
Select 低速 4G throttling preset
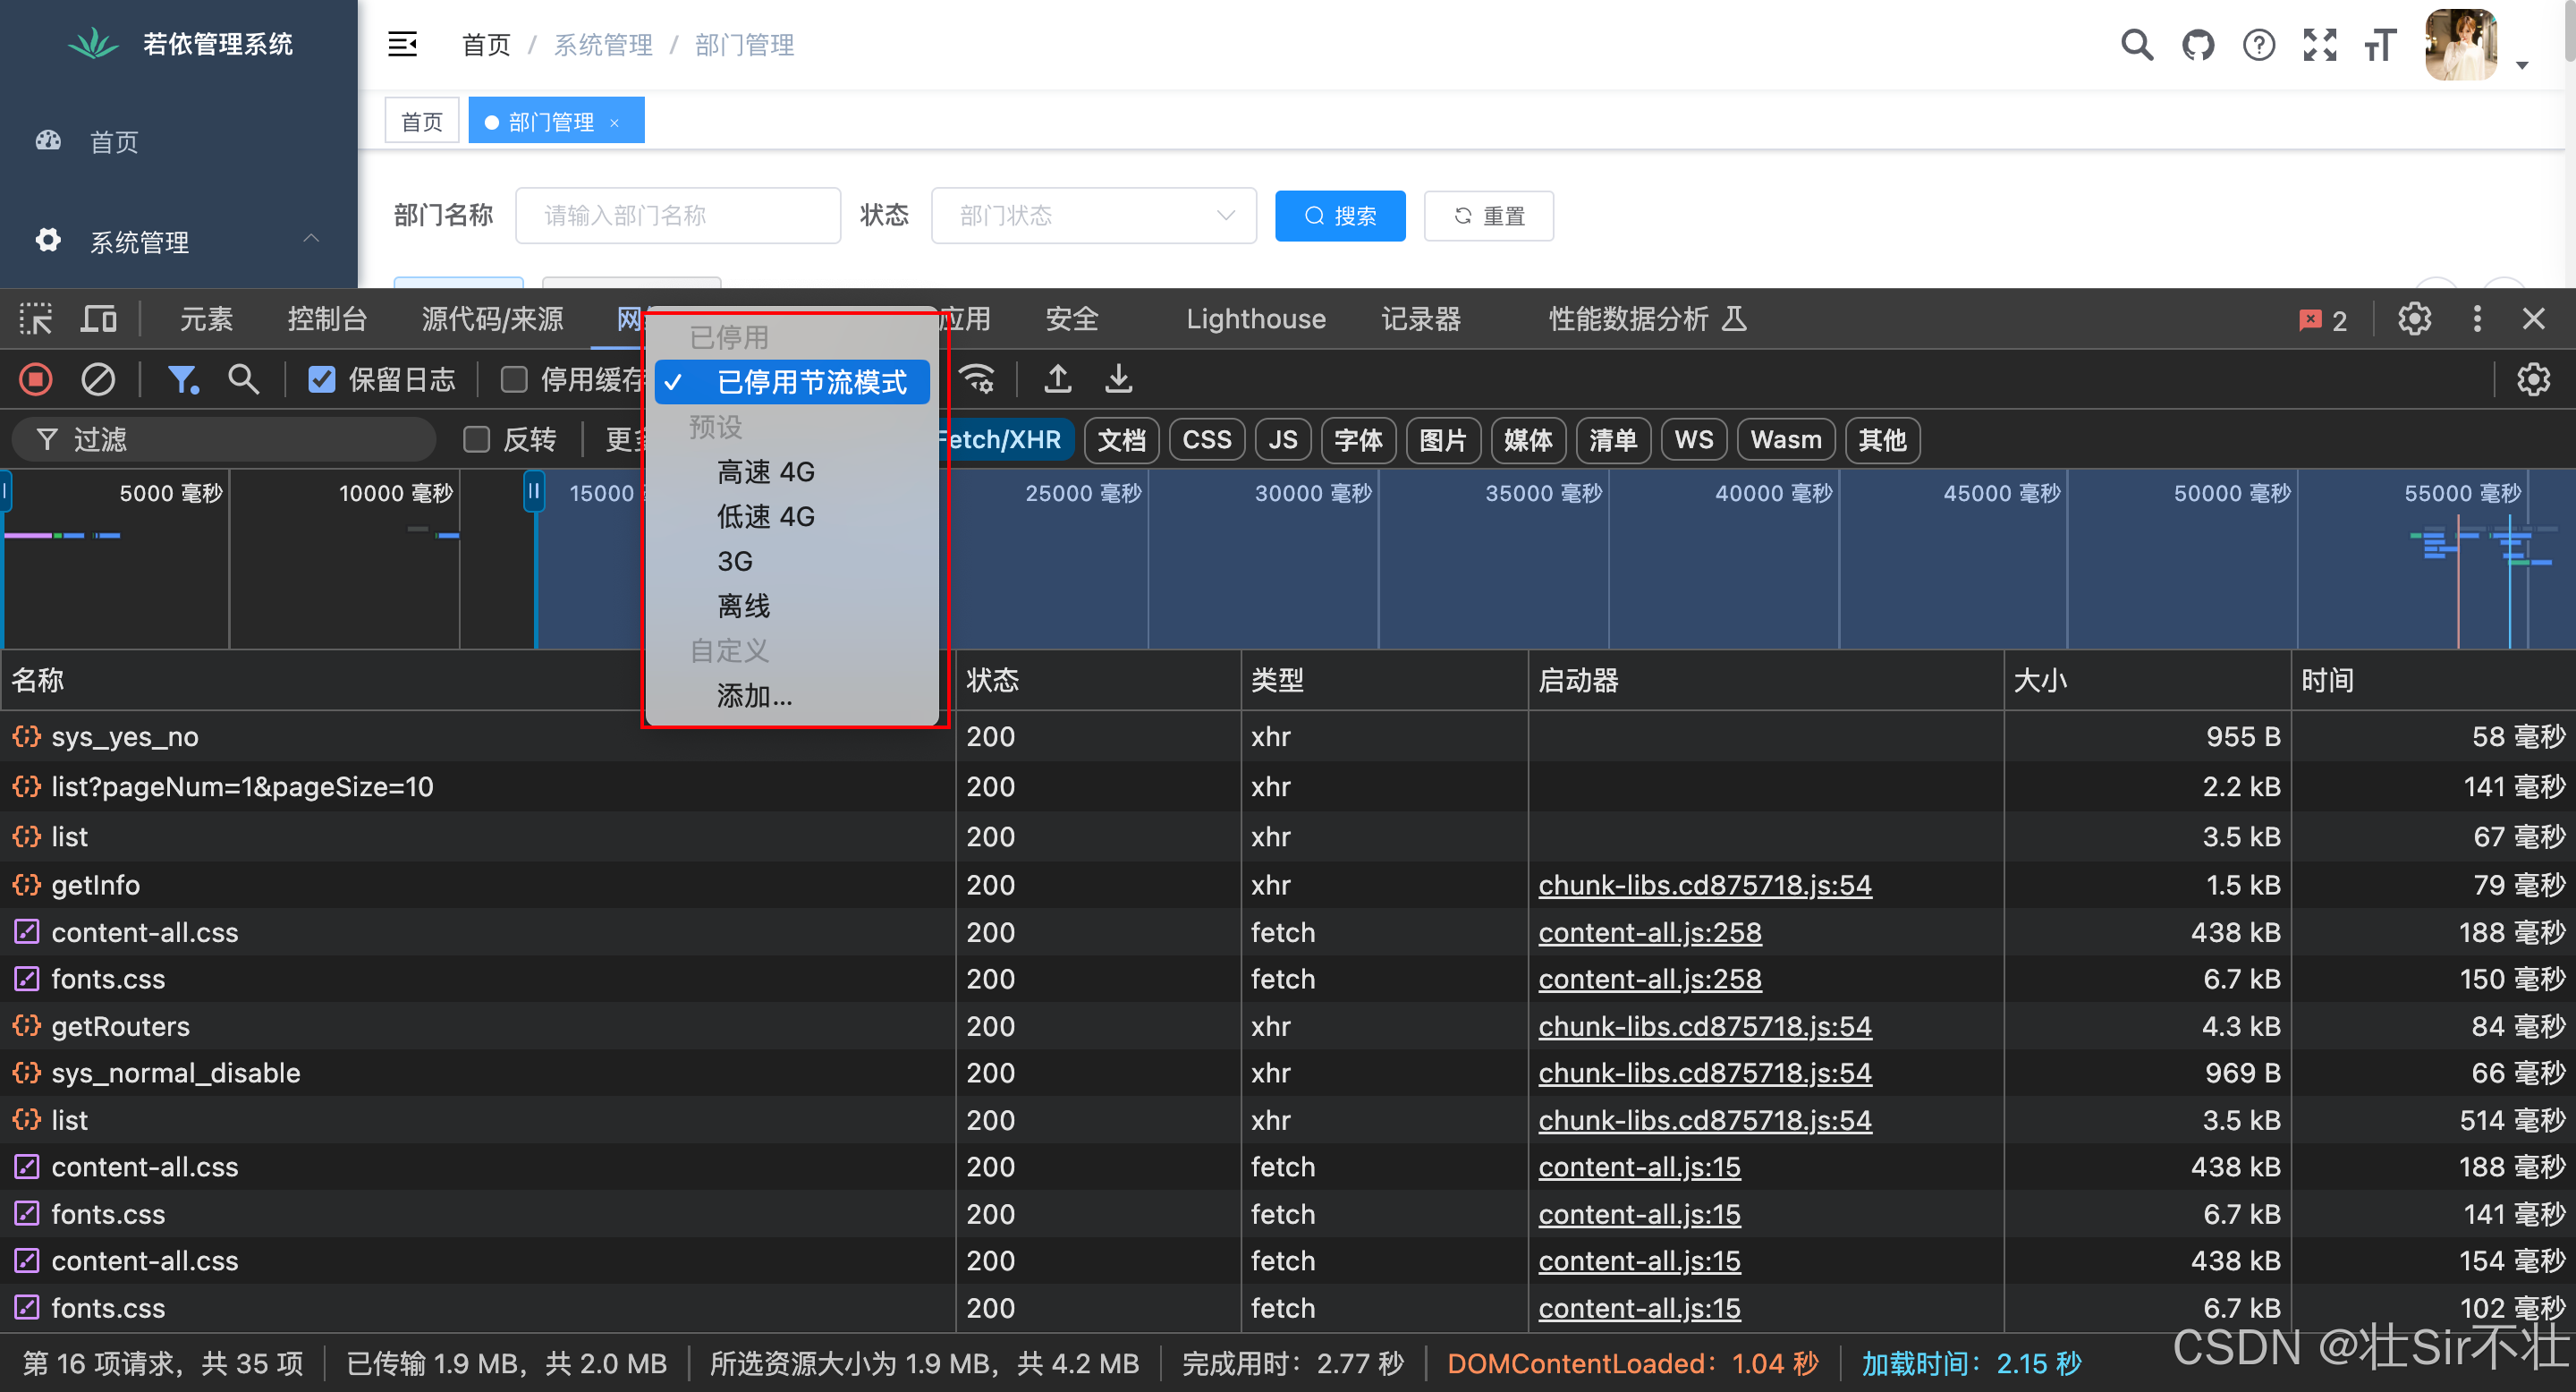click(765, 517)
